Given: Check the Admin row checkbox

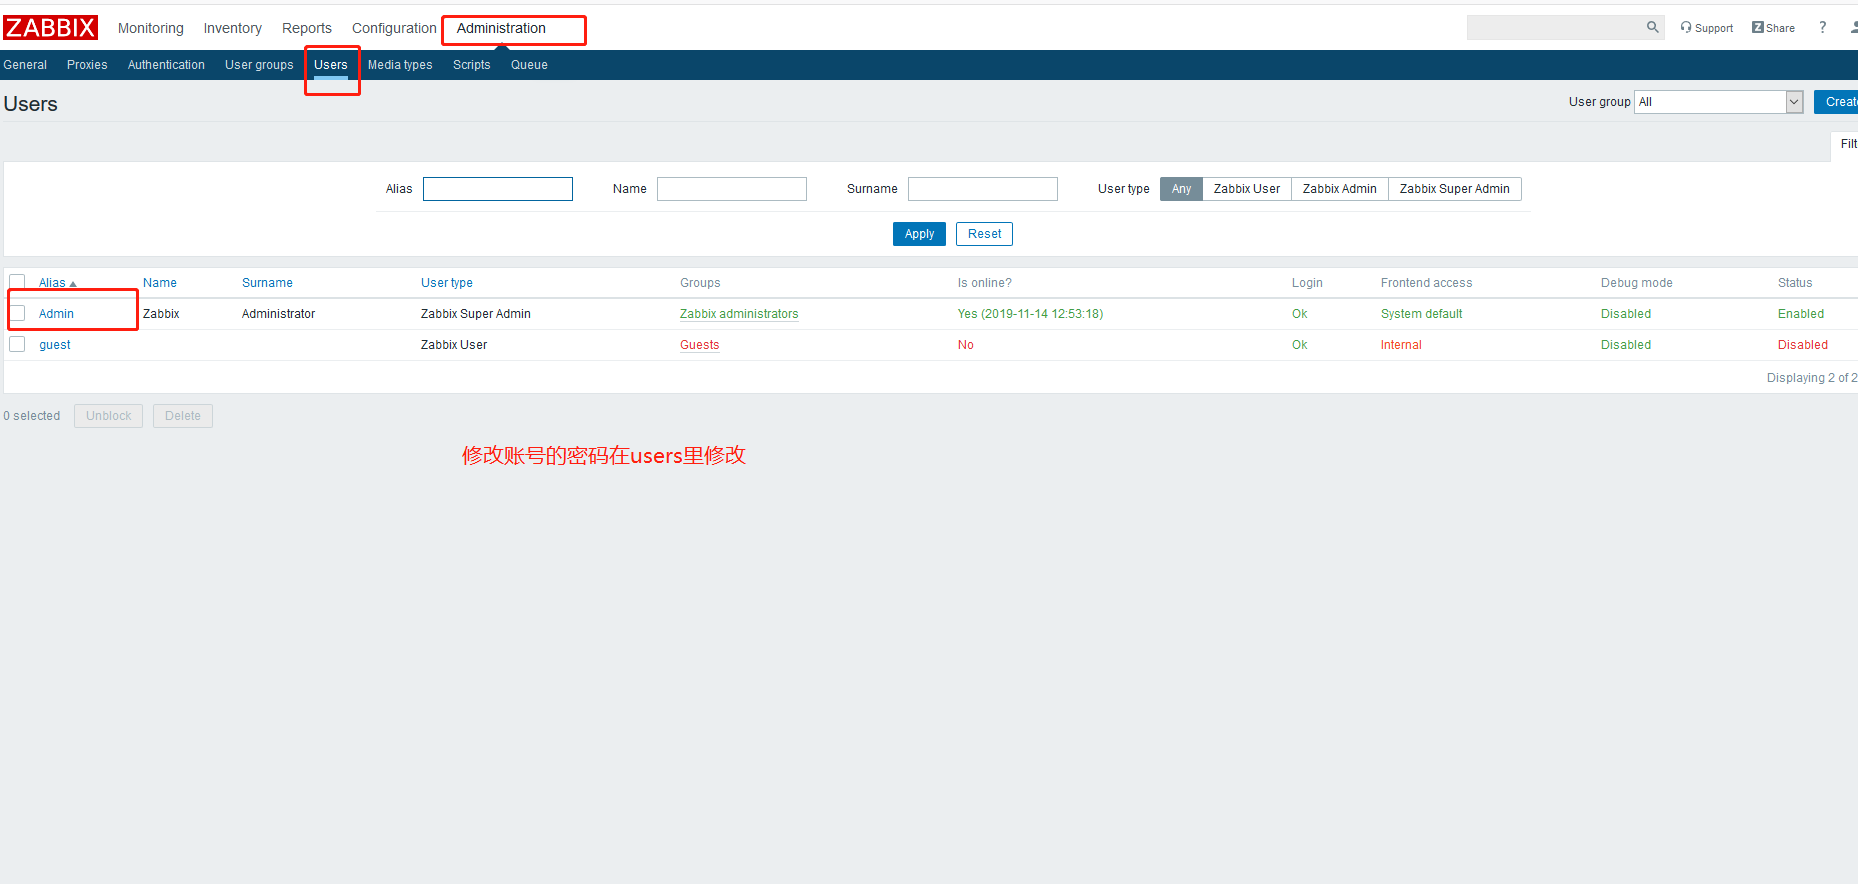Looking at the screenshot, I should (x=17, y=313).
